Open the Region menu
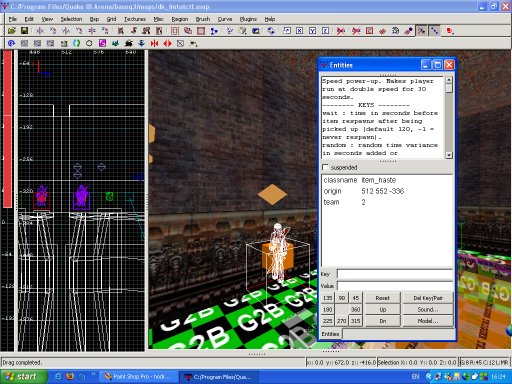The width and height of the screenshot is (512, 384). point(180,19)
